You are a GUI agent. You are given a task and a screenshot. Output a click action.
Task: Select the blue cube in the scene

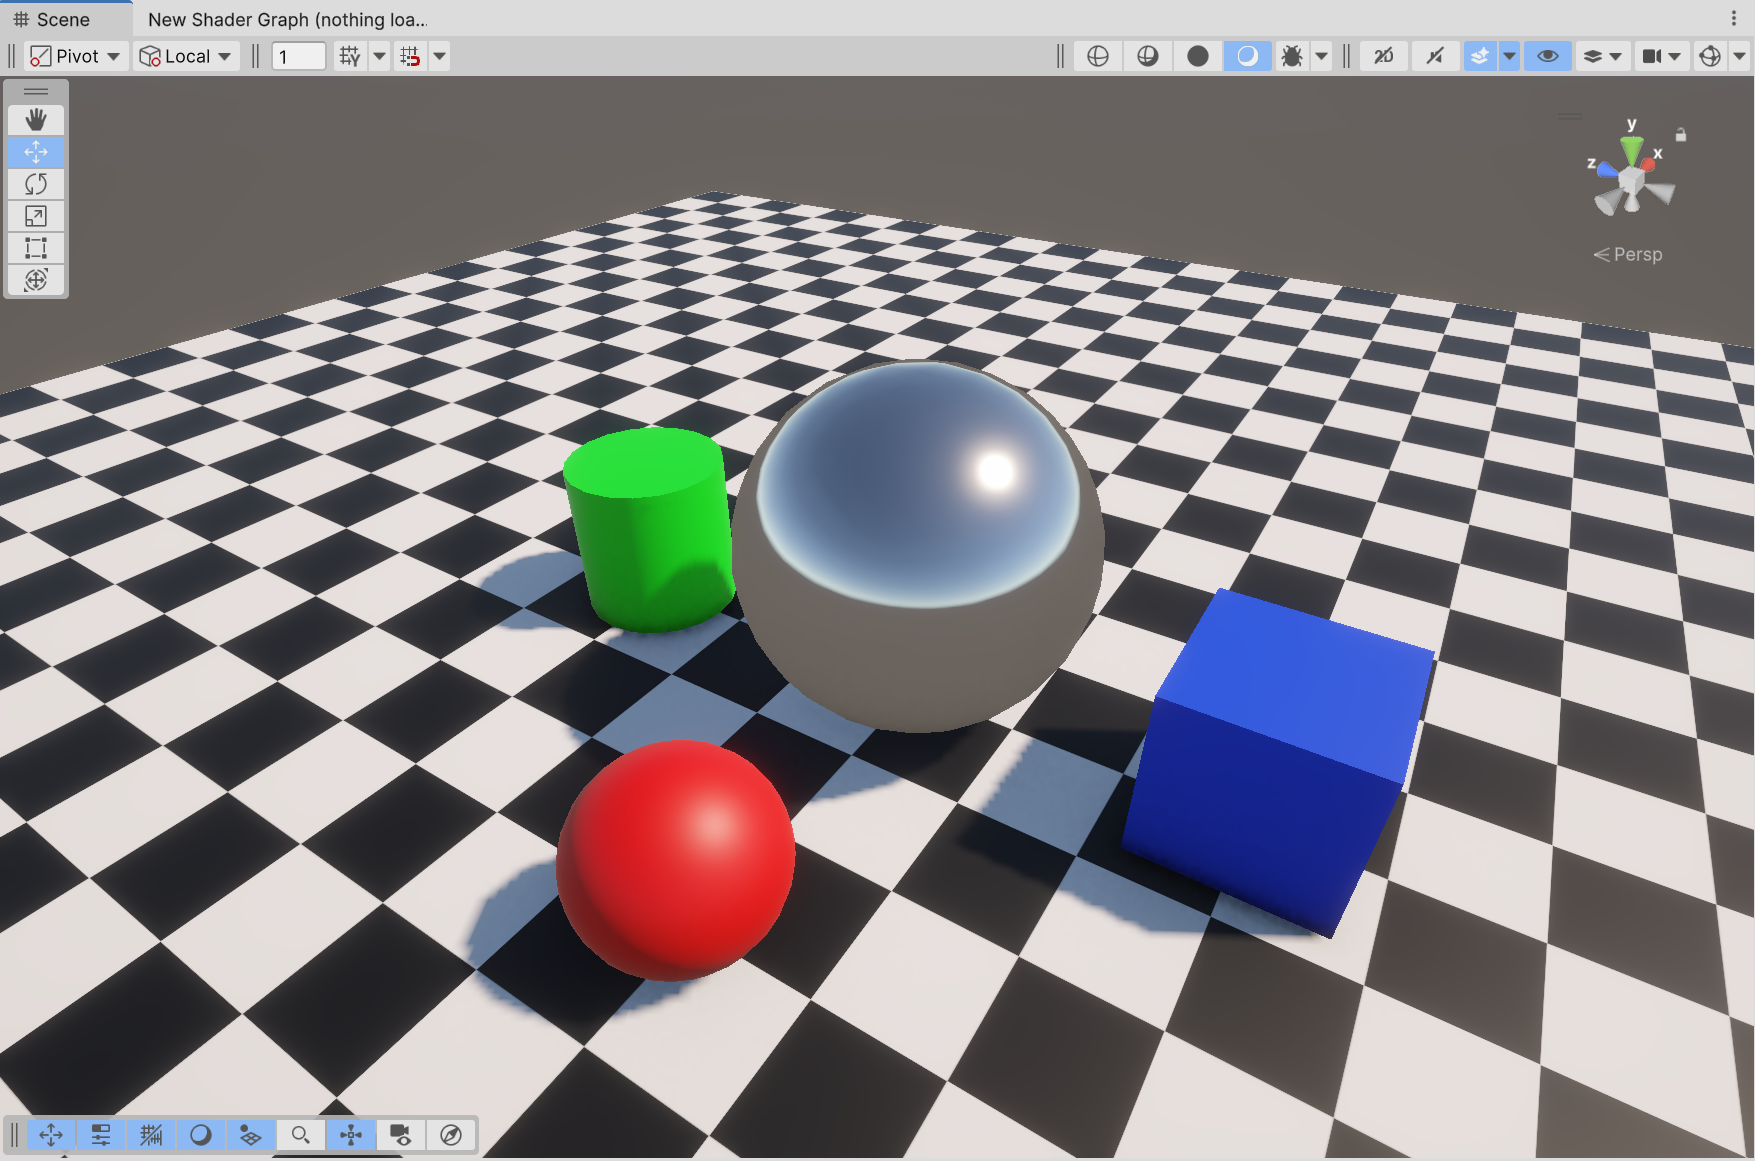point(1278,762)
